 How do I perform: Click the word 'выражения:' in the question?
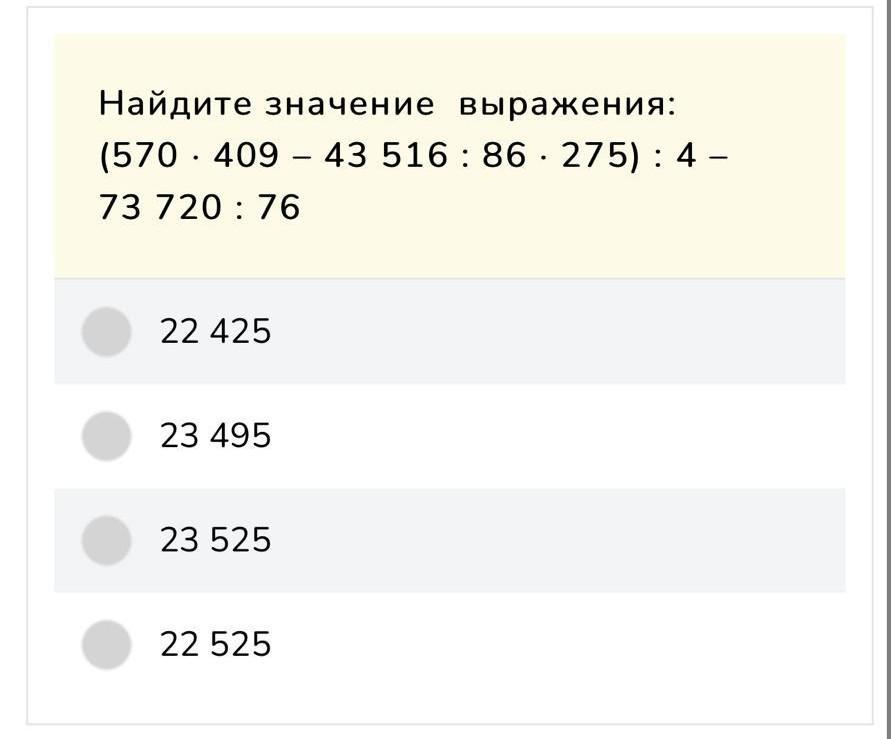pyautogui.click(x=567, y=105)
